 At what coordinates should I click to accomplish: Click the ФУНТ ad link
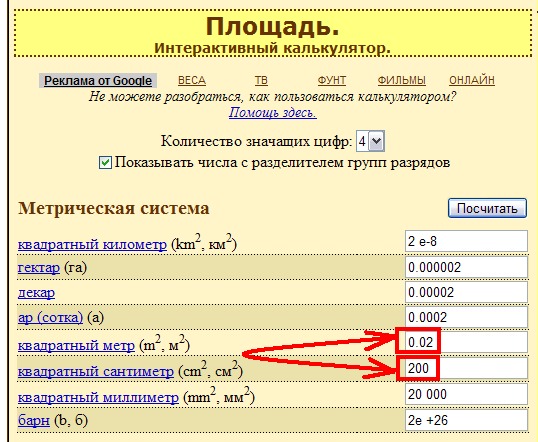[331, 80]
